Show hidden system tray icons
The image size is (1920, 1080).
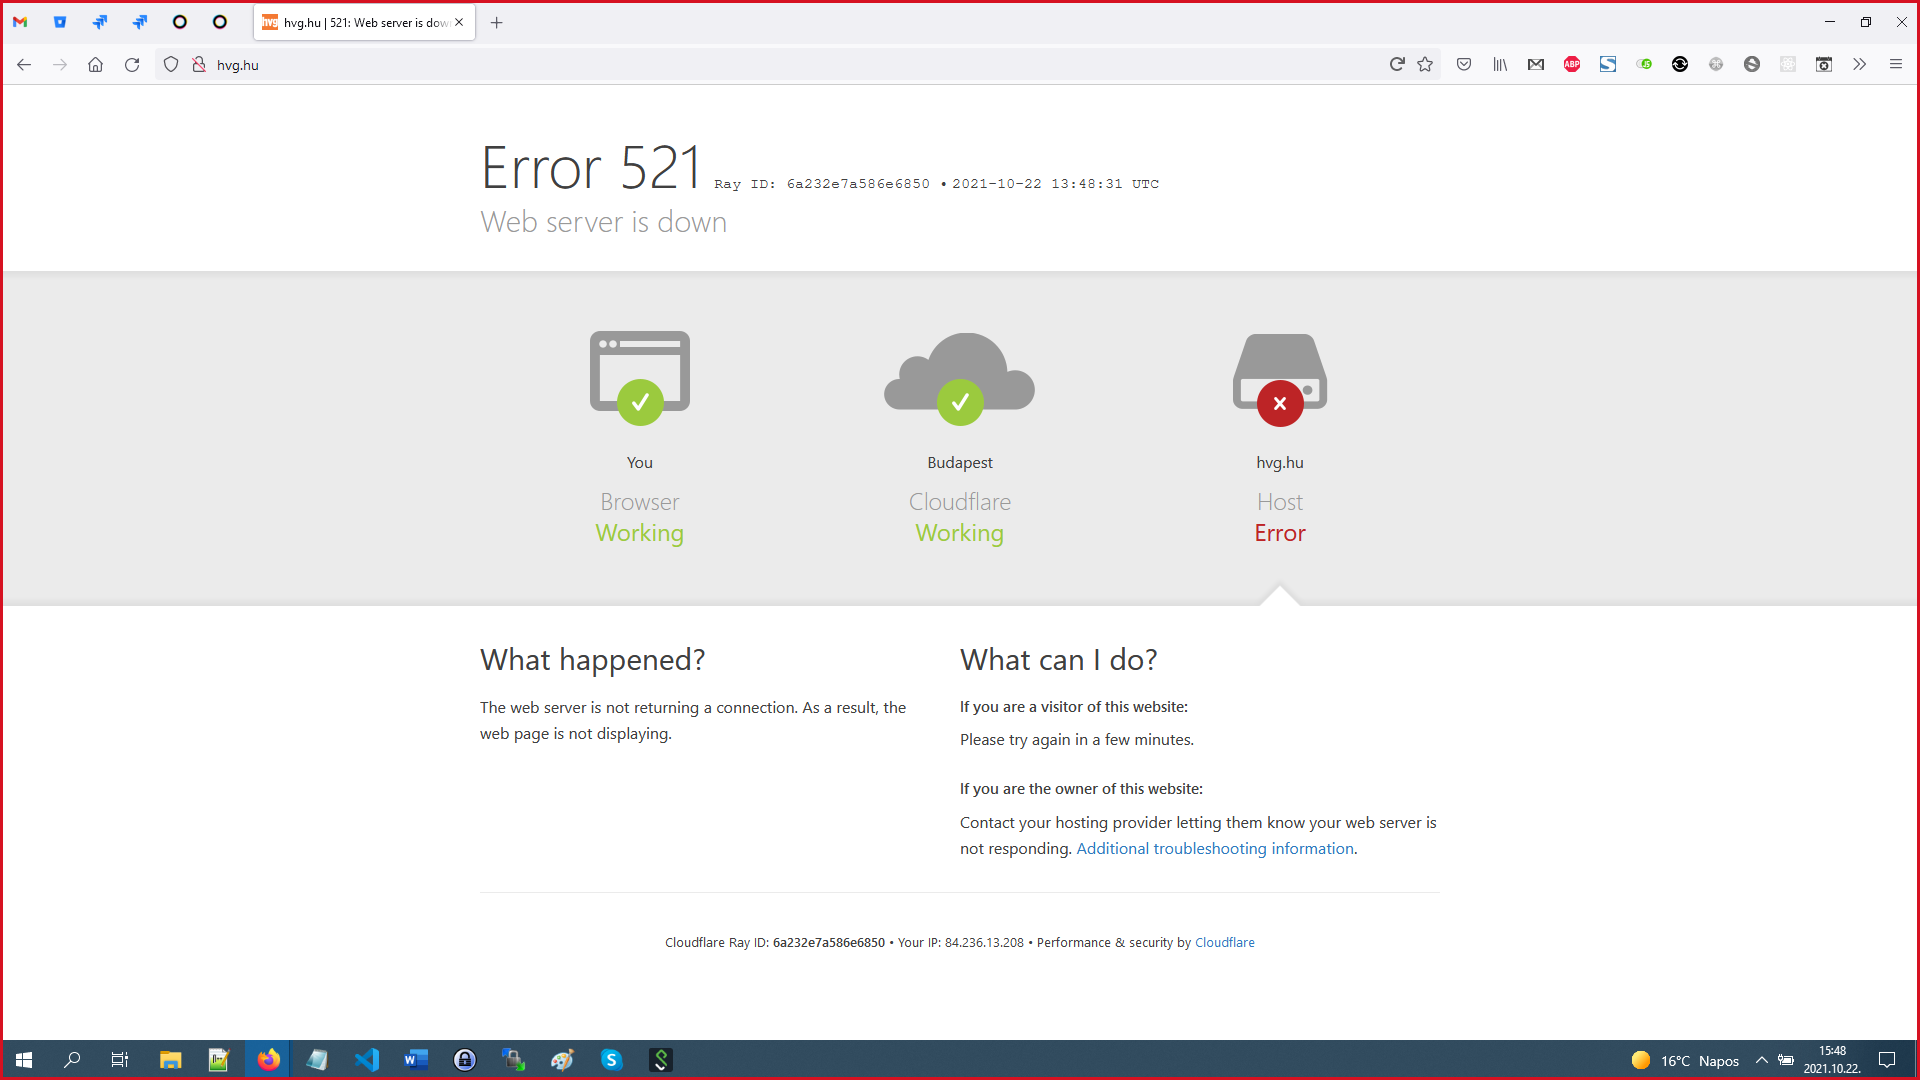coord(1761,1060)
